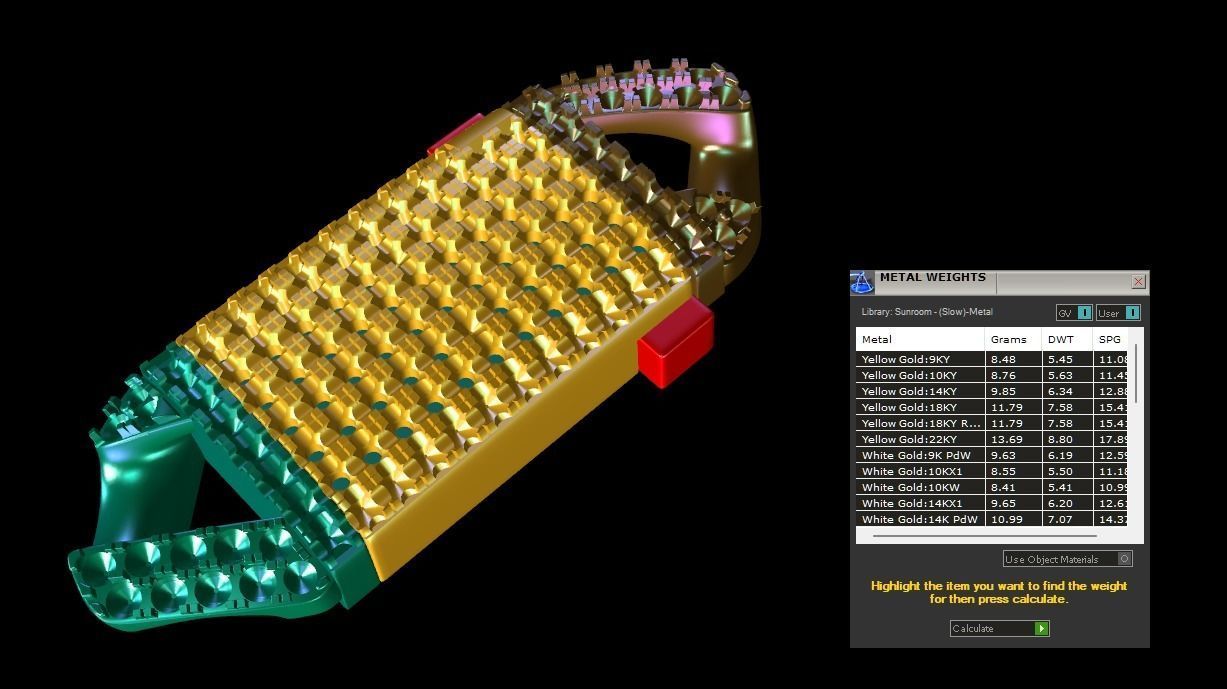
Task: Close the Metal Weights panel
Action: click(1138, 282)
